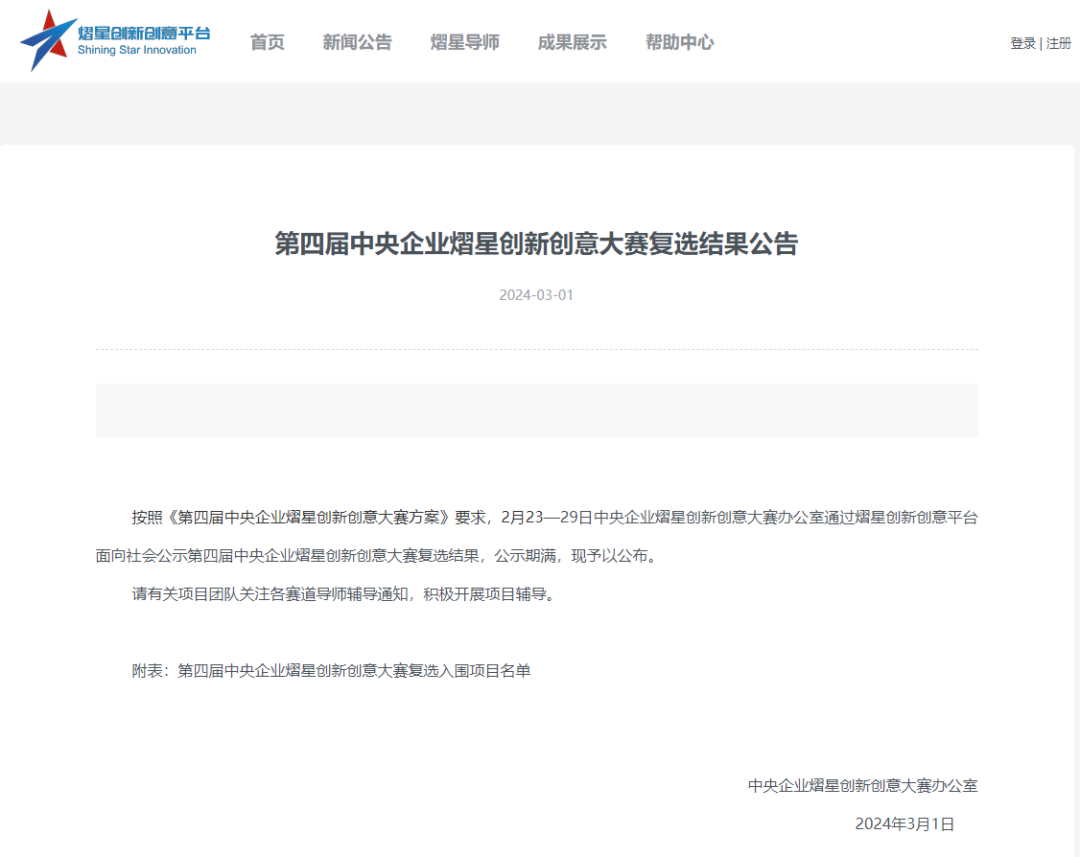Click the publish date 2024-03-01
The width and height of the screenshot is (1080, 857).
pos(536,295)
